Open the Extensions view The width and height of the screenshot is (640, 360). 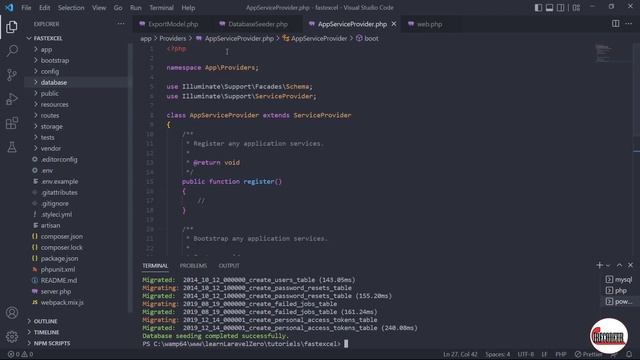click(12, 123)
